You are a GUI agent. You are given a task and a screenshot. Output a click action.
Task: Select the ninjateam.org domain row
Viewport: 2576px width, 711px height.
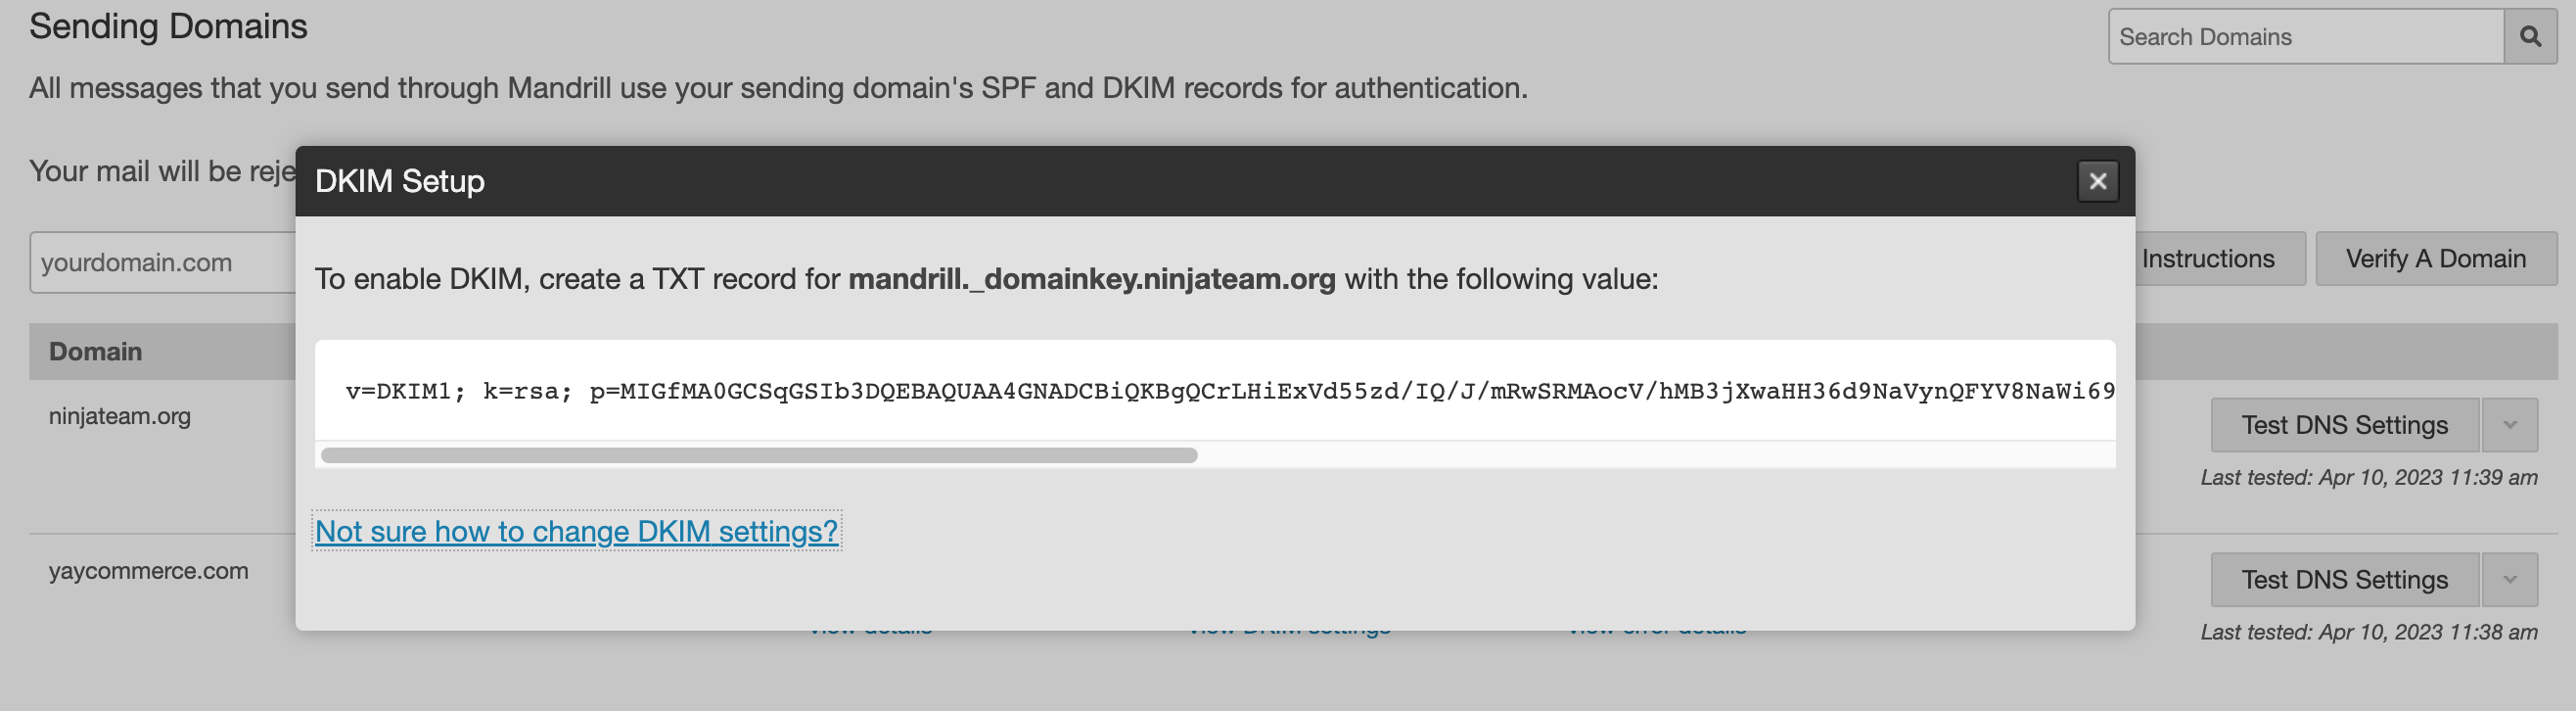(120, 416)
